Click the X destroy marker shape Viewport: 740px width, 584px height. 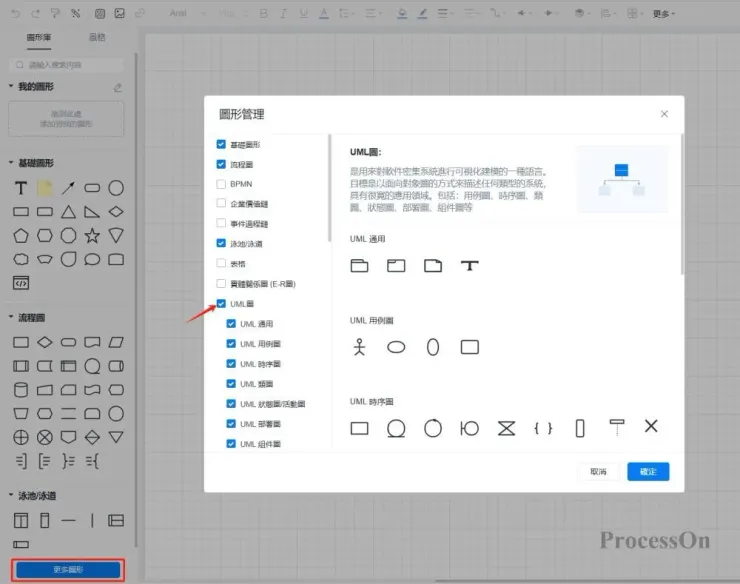651,427
